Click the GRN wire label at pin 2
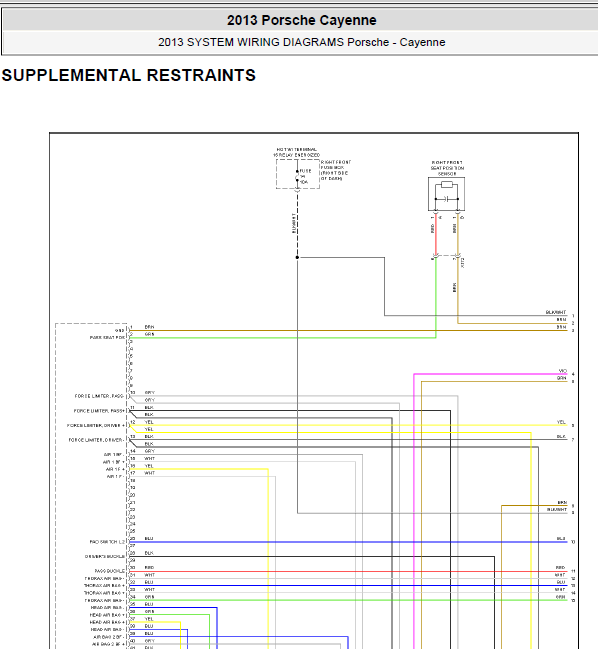 (149, 334)
